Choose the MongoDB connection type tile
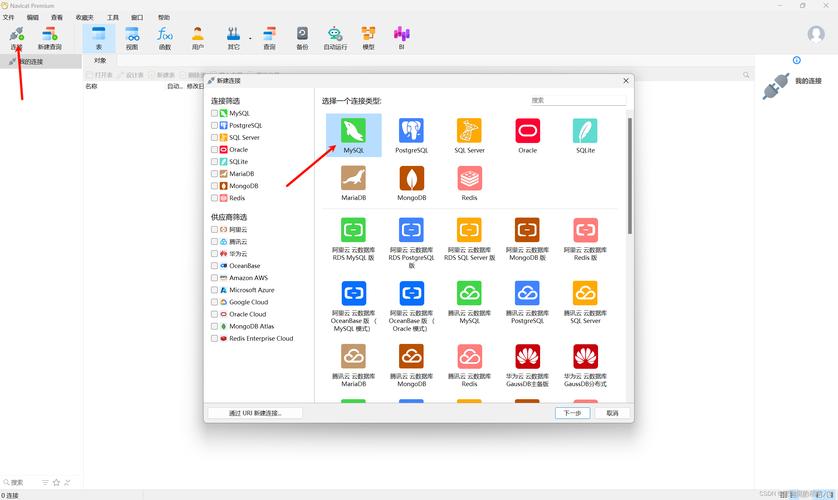Viewport: 838px width, 500px height. tap(412, 183)
